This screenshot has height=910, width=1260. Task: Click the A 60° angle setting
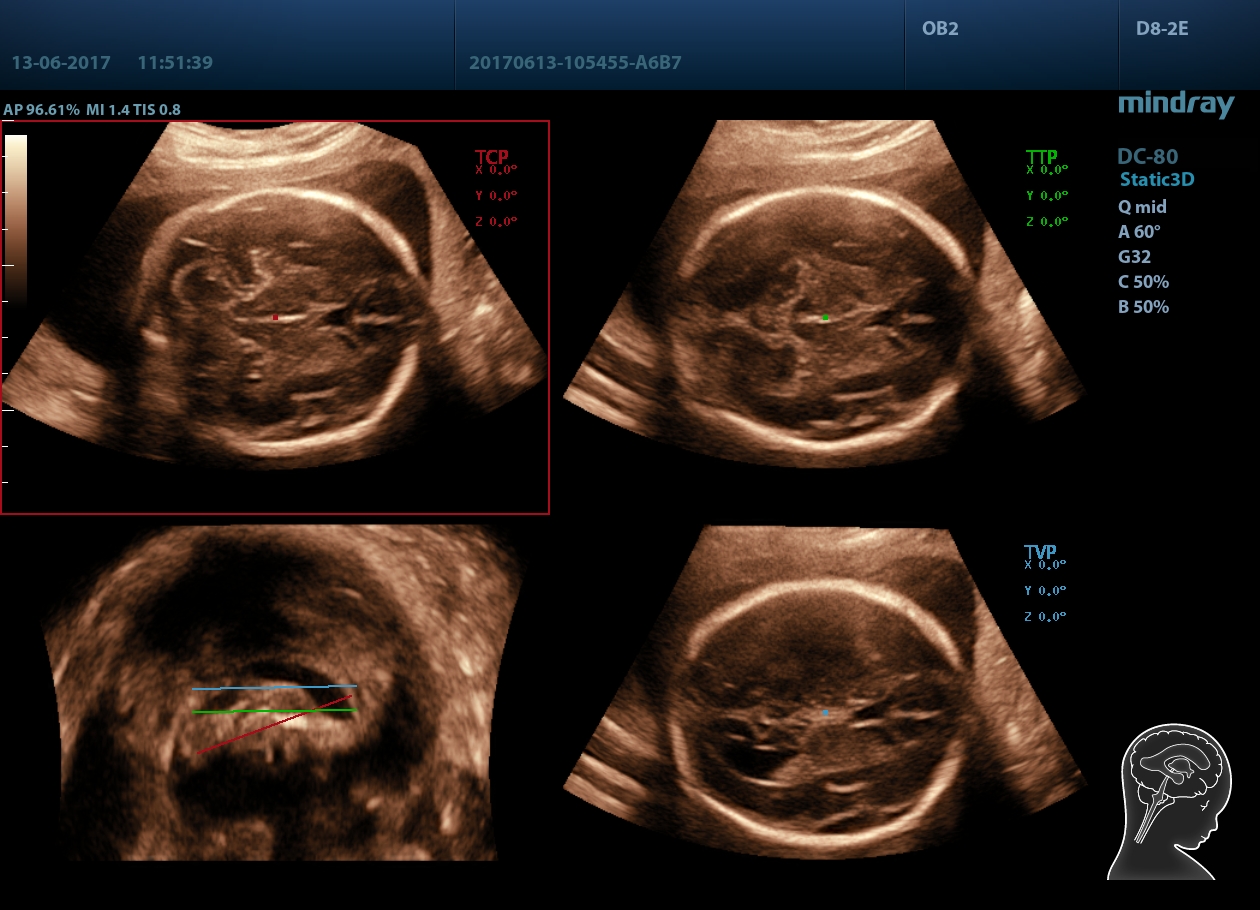tap(1139, 232)
